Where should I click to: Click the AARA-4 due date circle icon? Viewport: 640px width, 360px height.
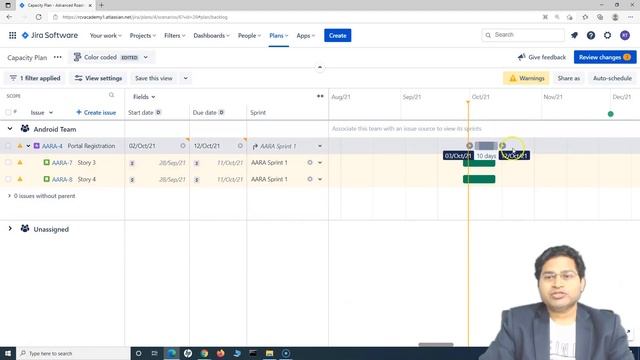point(240,146)
